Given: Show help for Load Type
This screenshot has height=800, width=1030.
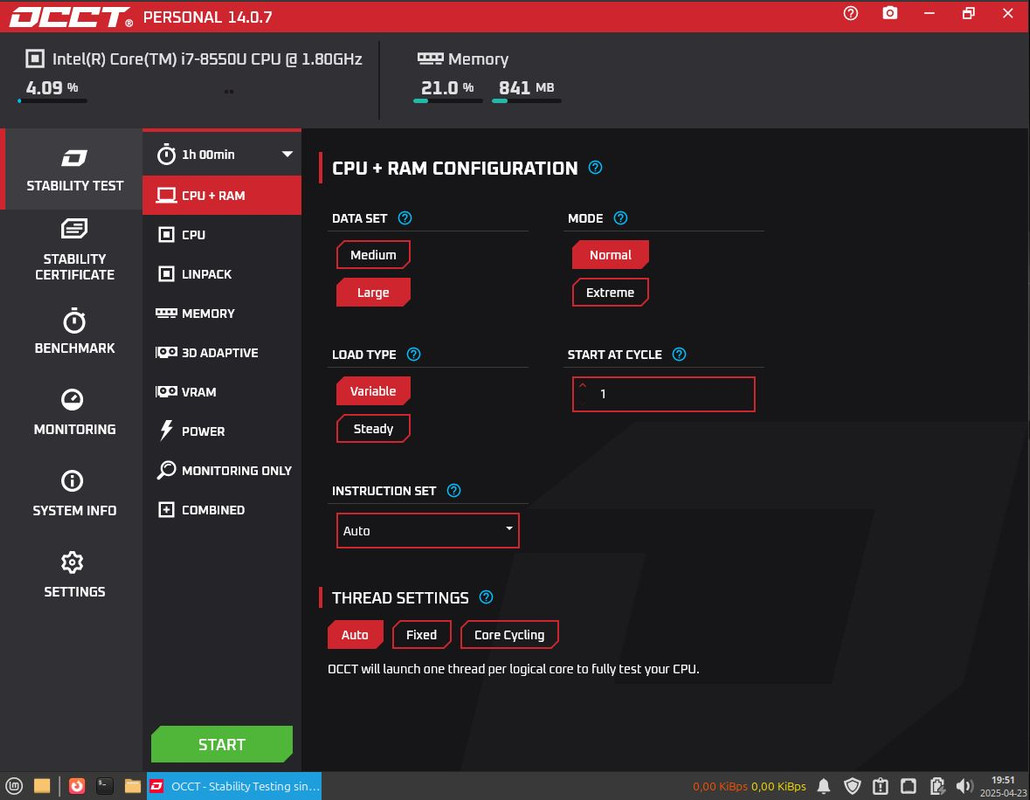Looking at the screenshot, I should tap(413, 354).
